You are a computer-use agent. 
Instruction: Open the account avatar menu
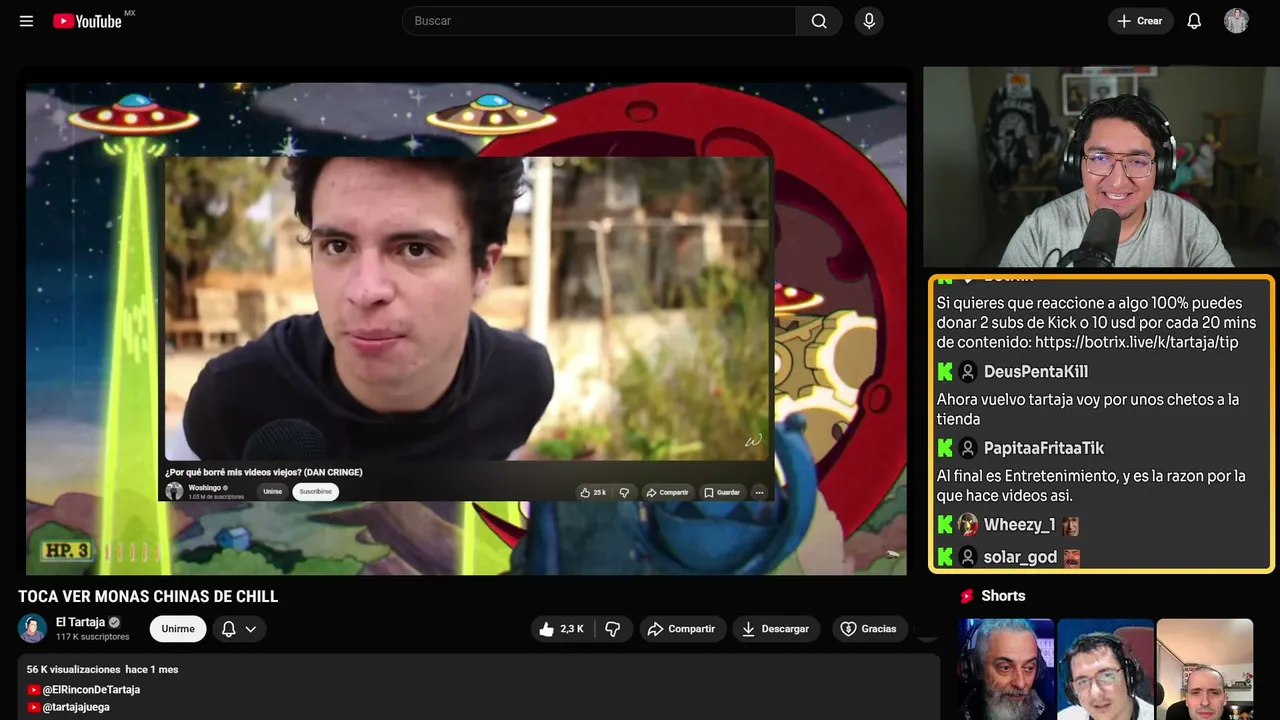click(1236, 21)
